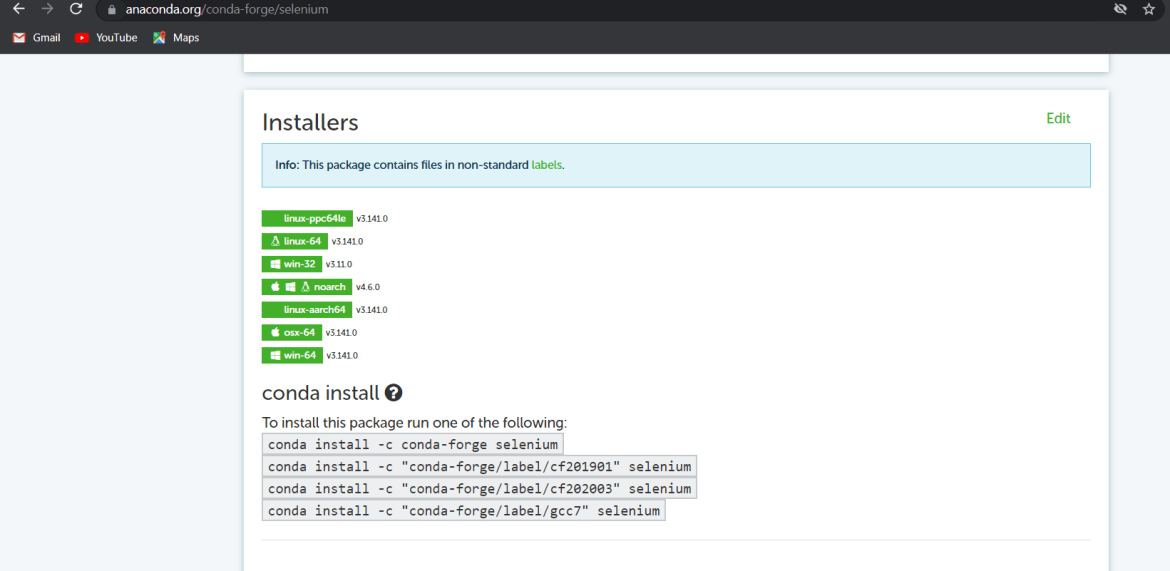
Task: Click version v3.141.0 next to win-64
Action: click(342, 356)
